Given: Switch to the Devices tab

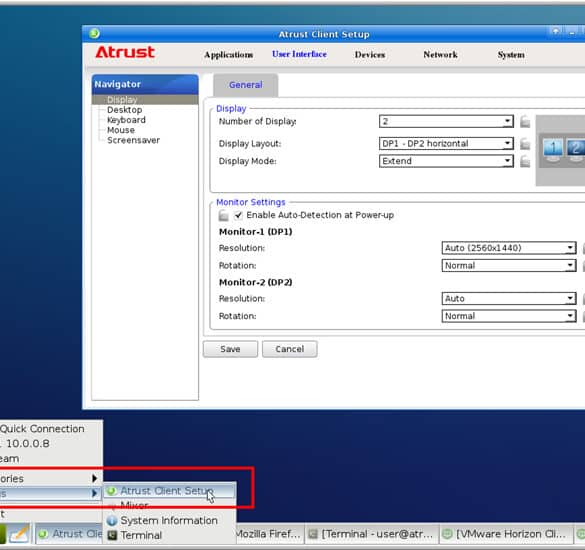Looking at the screenshot, I should pyautogui.click(x=370, y=55).
